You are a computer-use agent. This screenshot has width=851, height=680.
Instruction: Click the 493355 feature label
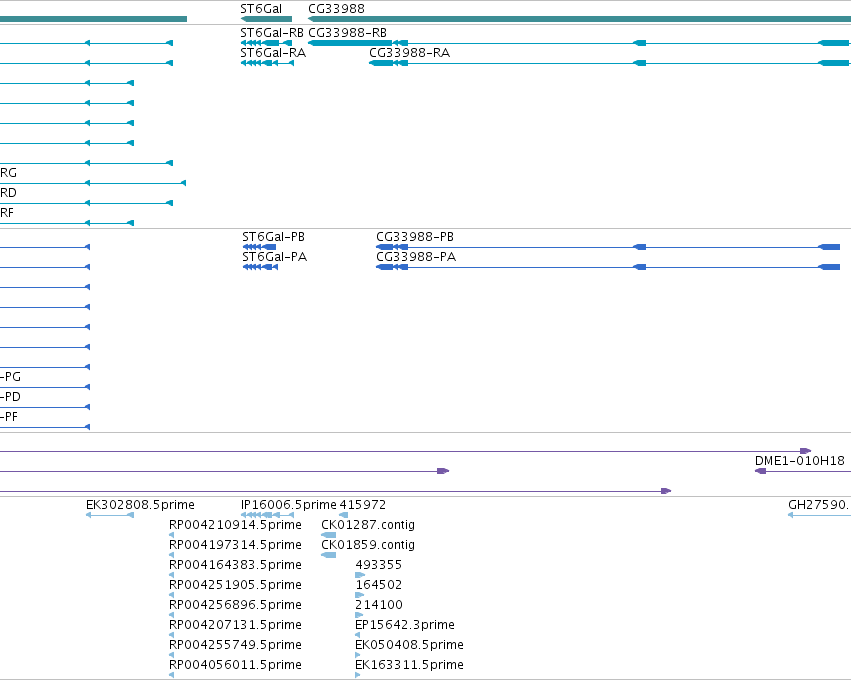[379, 565]
